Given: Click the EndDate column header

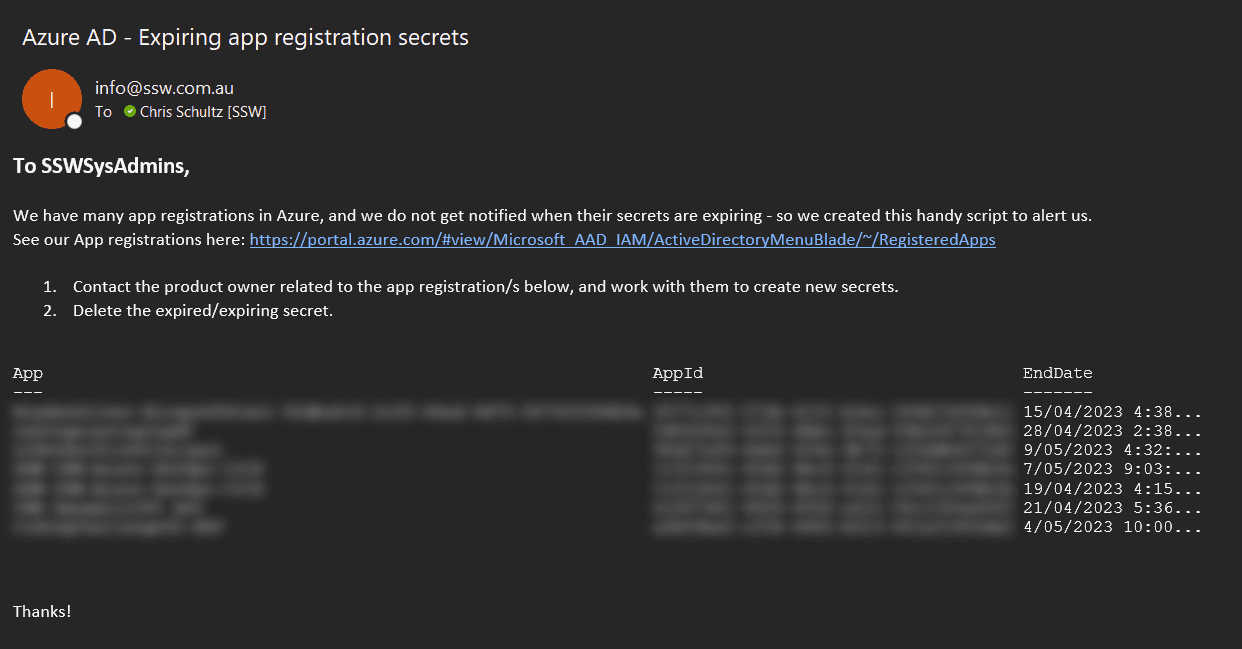Looking at the screenshot, I should [1057, 373].
